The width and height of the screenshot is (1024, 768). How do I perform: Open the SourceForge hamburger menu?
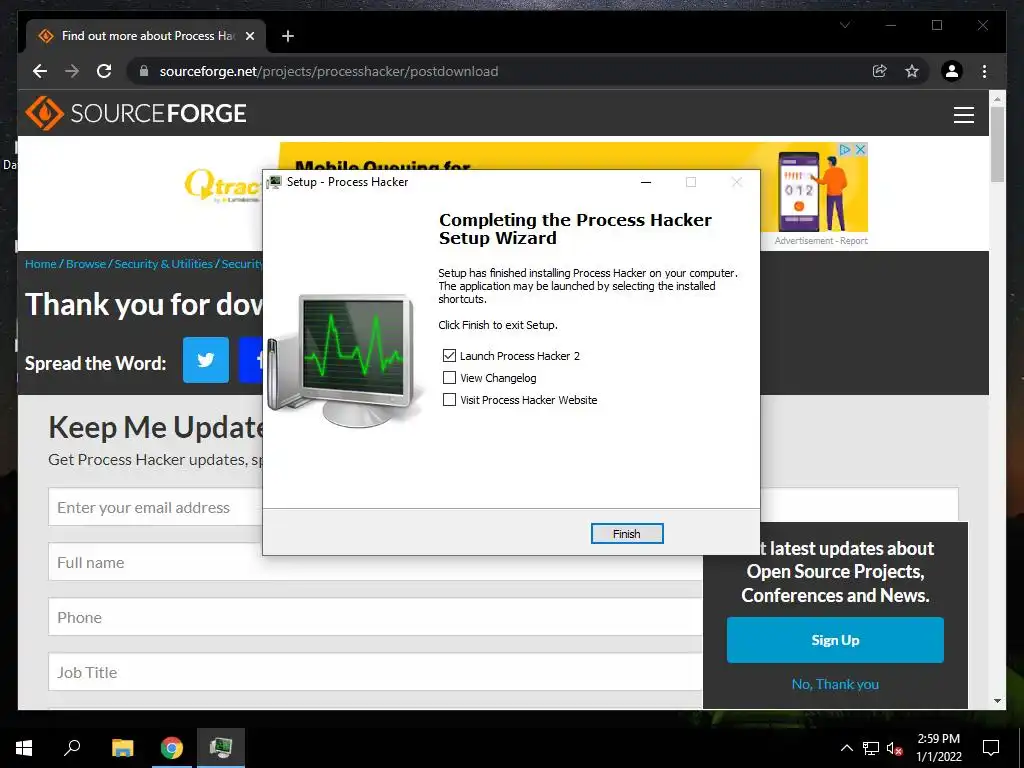(x=963, y=114)
